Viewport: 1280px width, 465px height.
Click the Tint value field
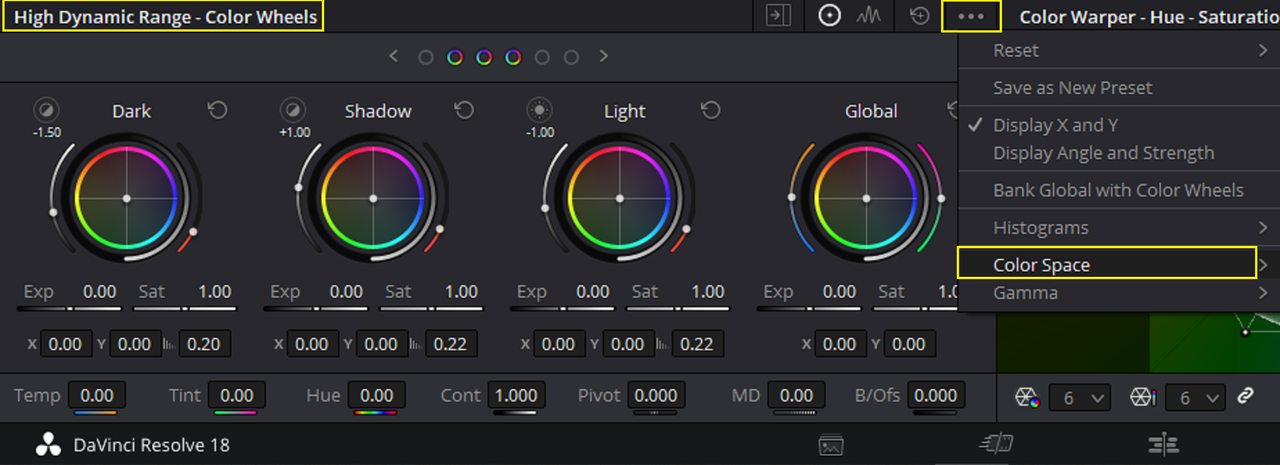(x=237, y=395)
